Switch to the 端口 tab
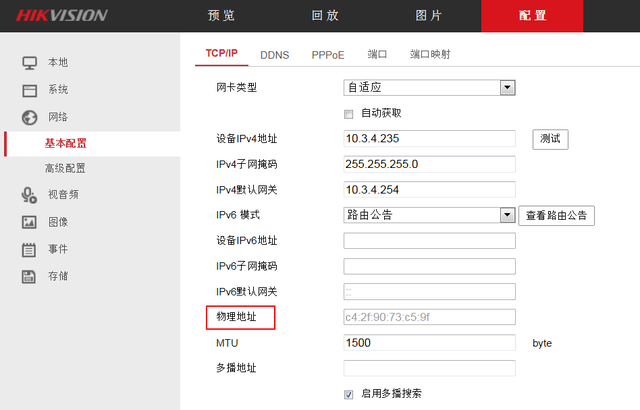Viewport: 640px width, 410px height. [x=377, y=54]
